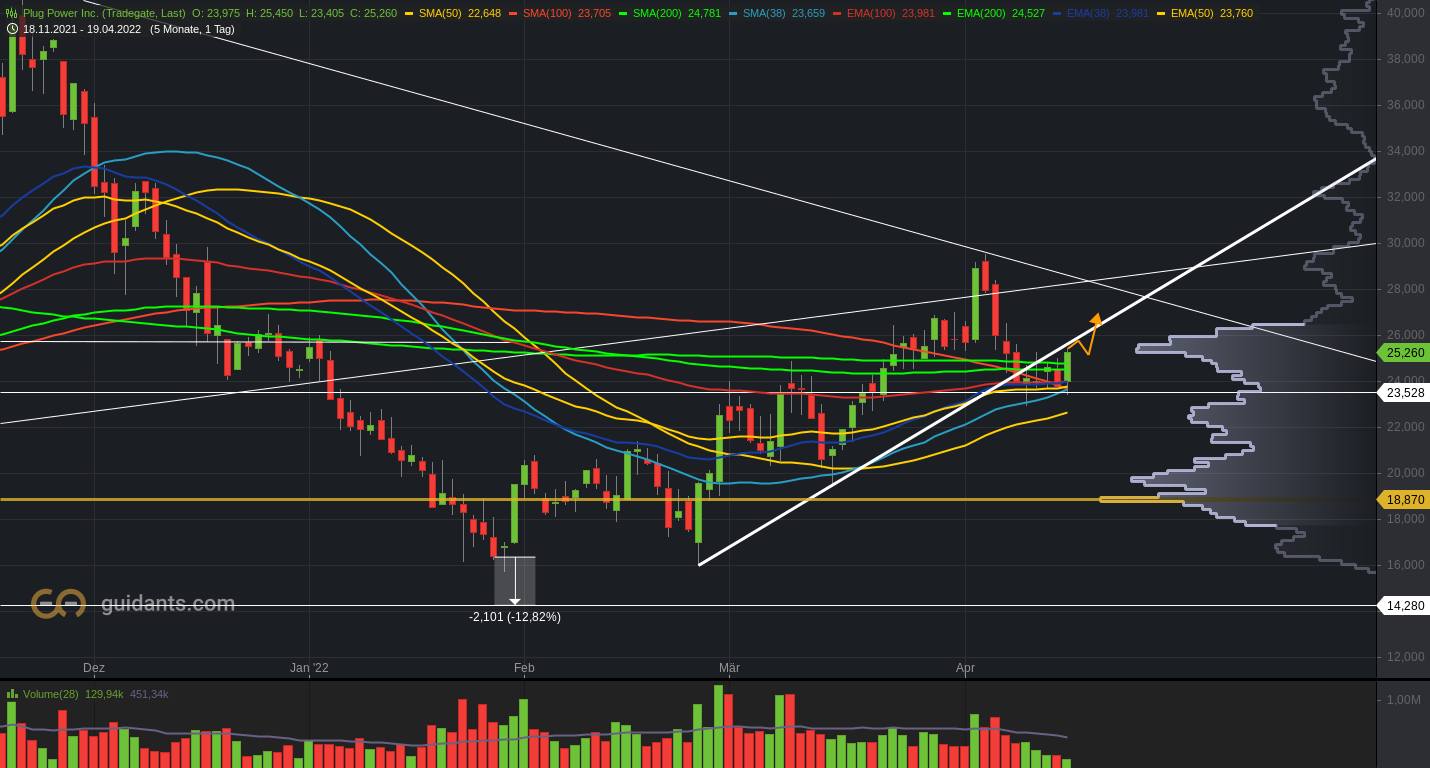
Task: Click the Volume(28) indicator label
Action: 51,694
